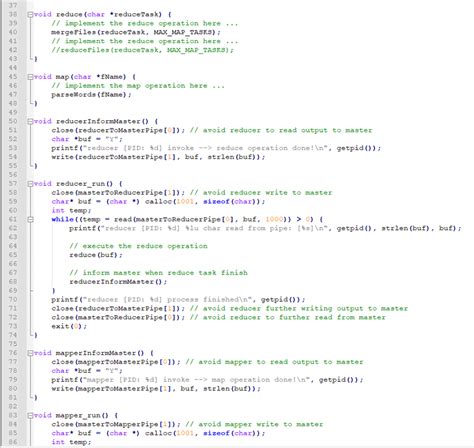474x448 pixels.
Task: Click the 'int temp;' declaration on line 60
Action: pos(71,210)
